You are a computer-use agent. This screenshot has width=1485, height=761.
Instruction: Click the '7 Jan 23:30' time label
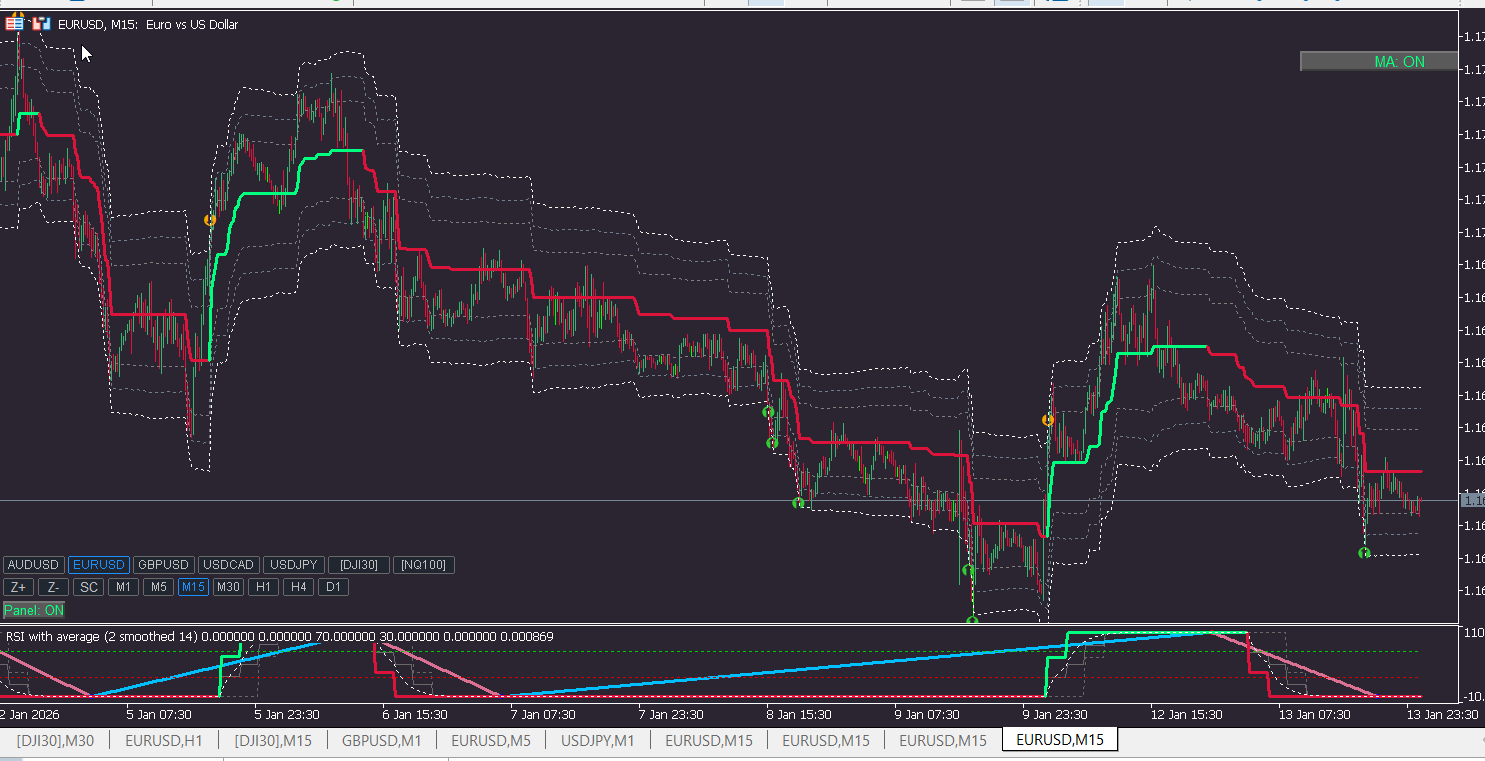[x=671, y=715]
